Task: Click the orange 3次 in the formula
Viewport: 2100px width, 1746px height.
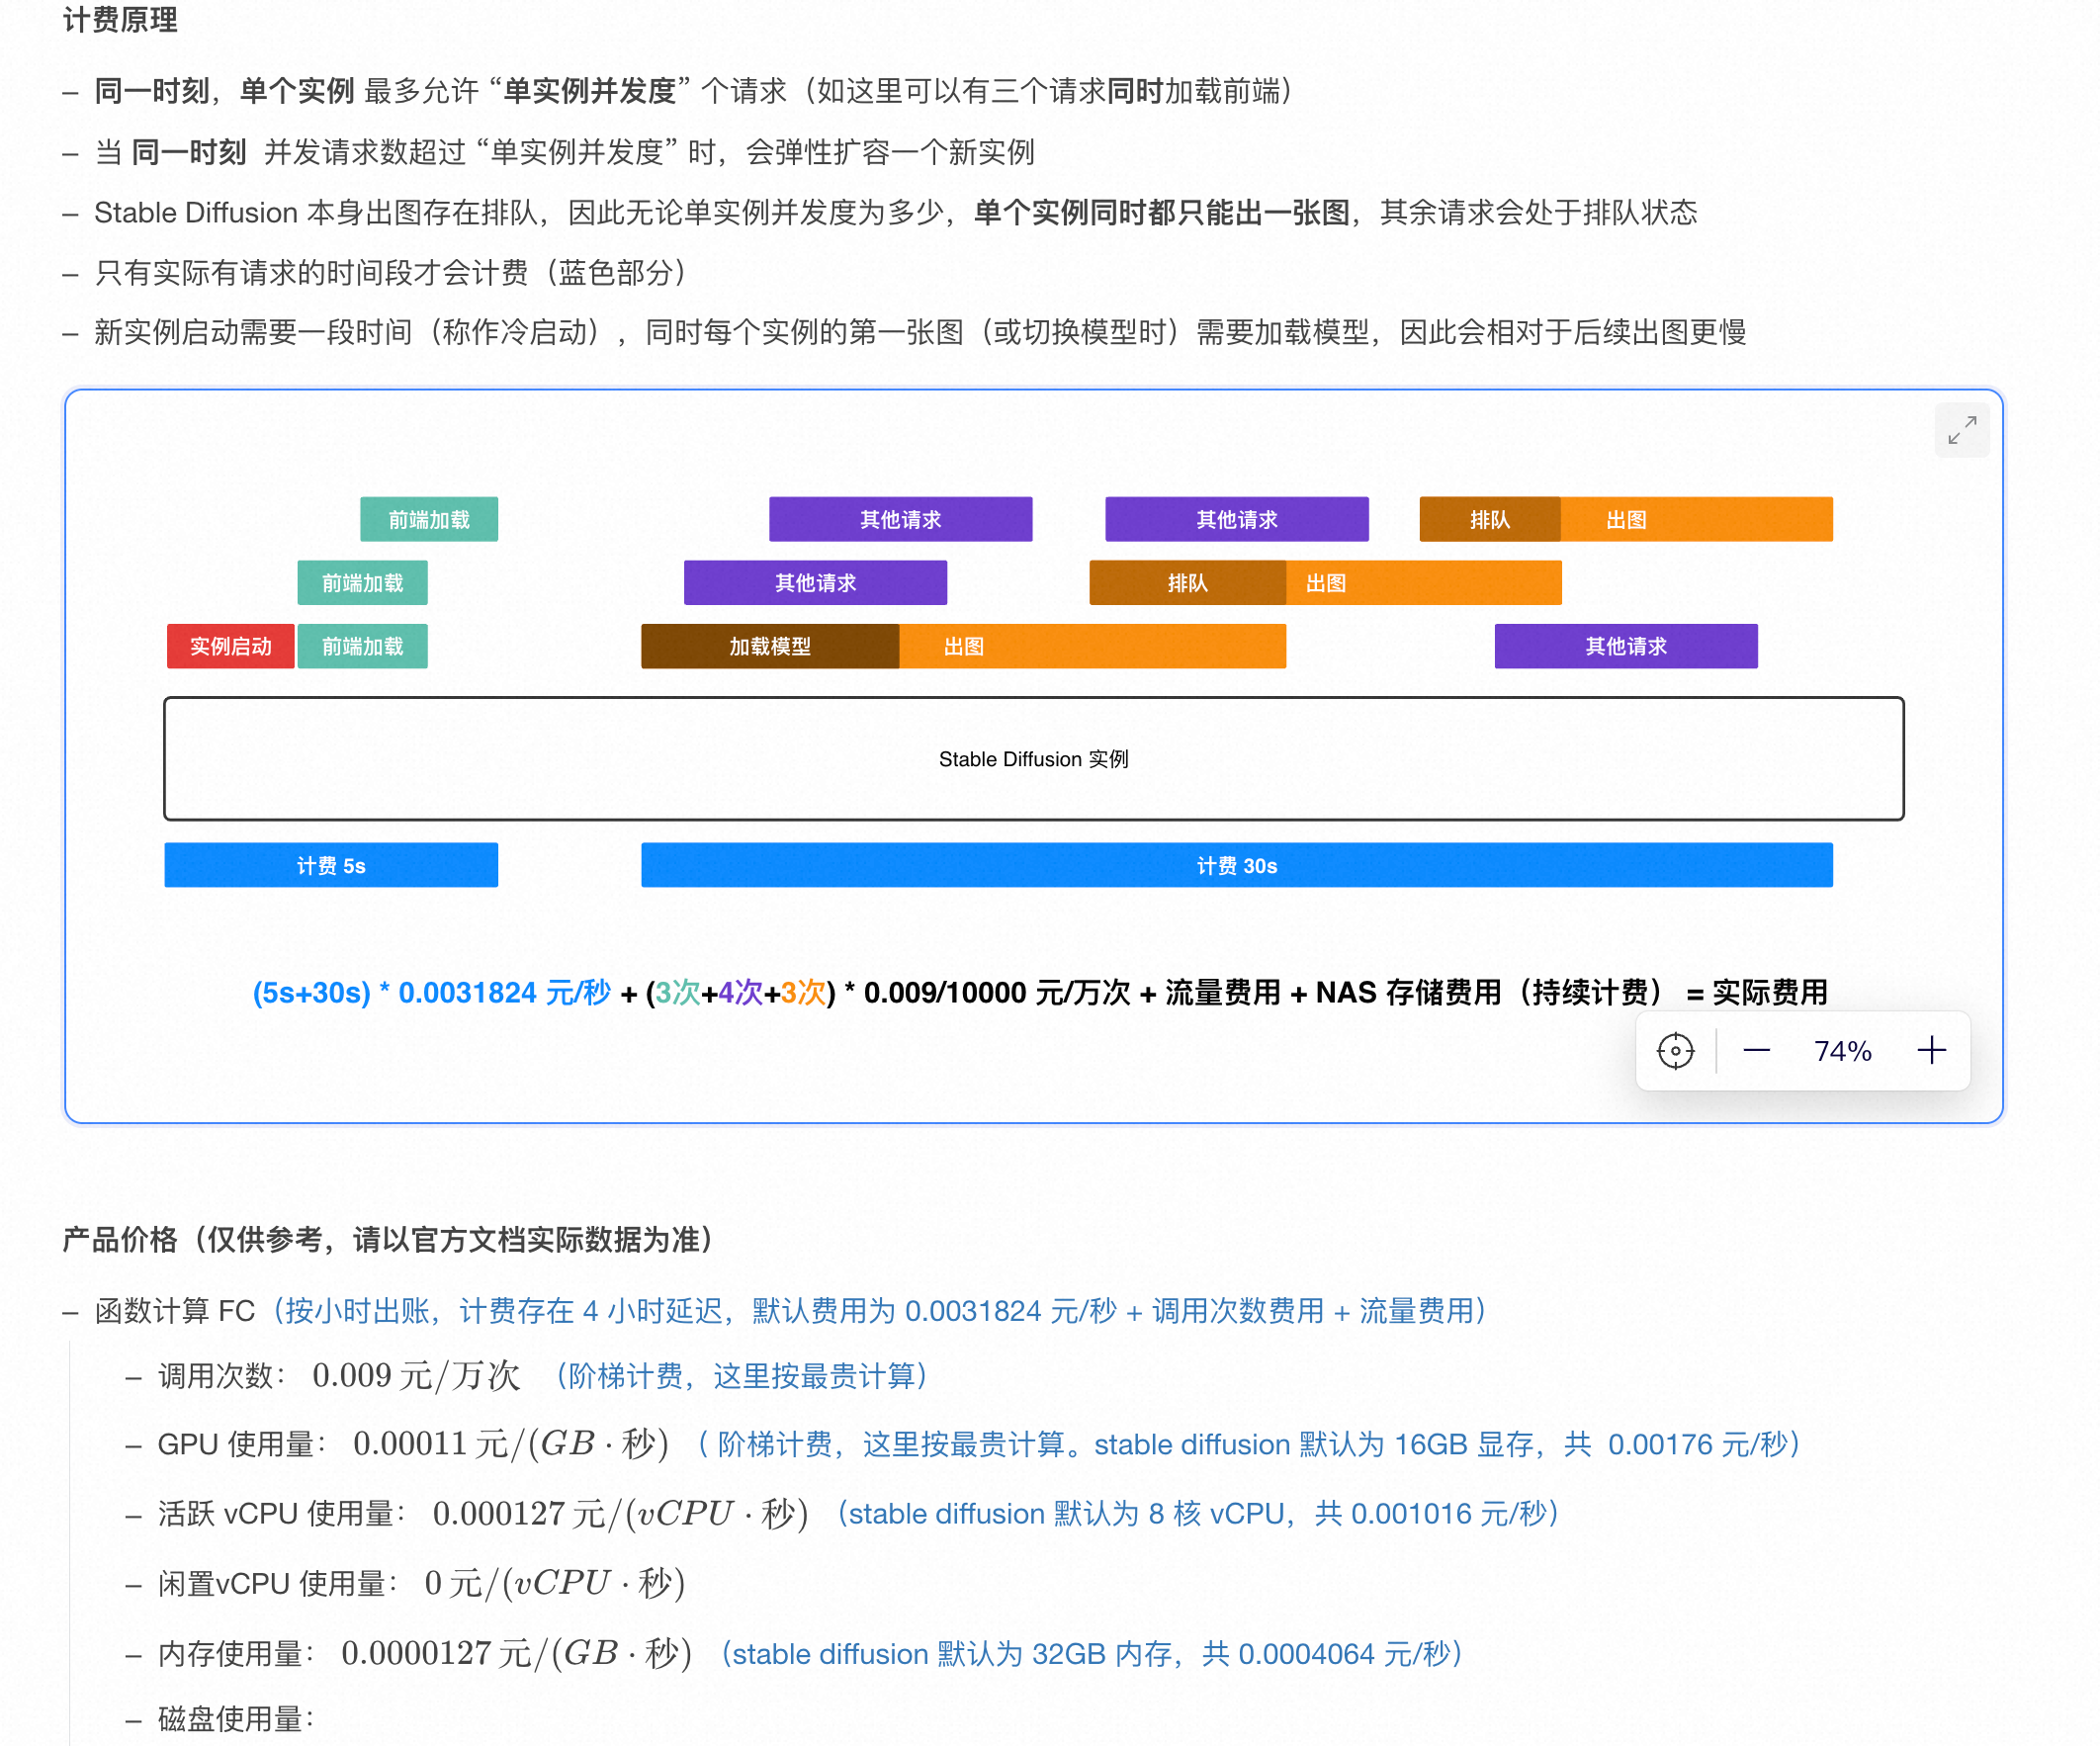Action: click(803, 993)
